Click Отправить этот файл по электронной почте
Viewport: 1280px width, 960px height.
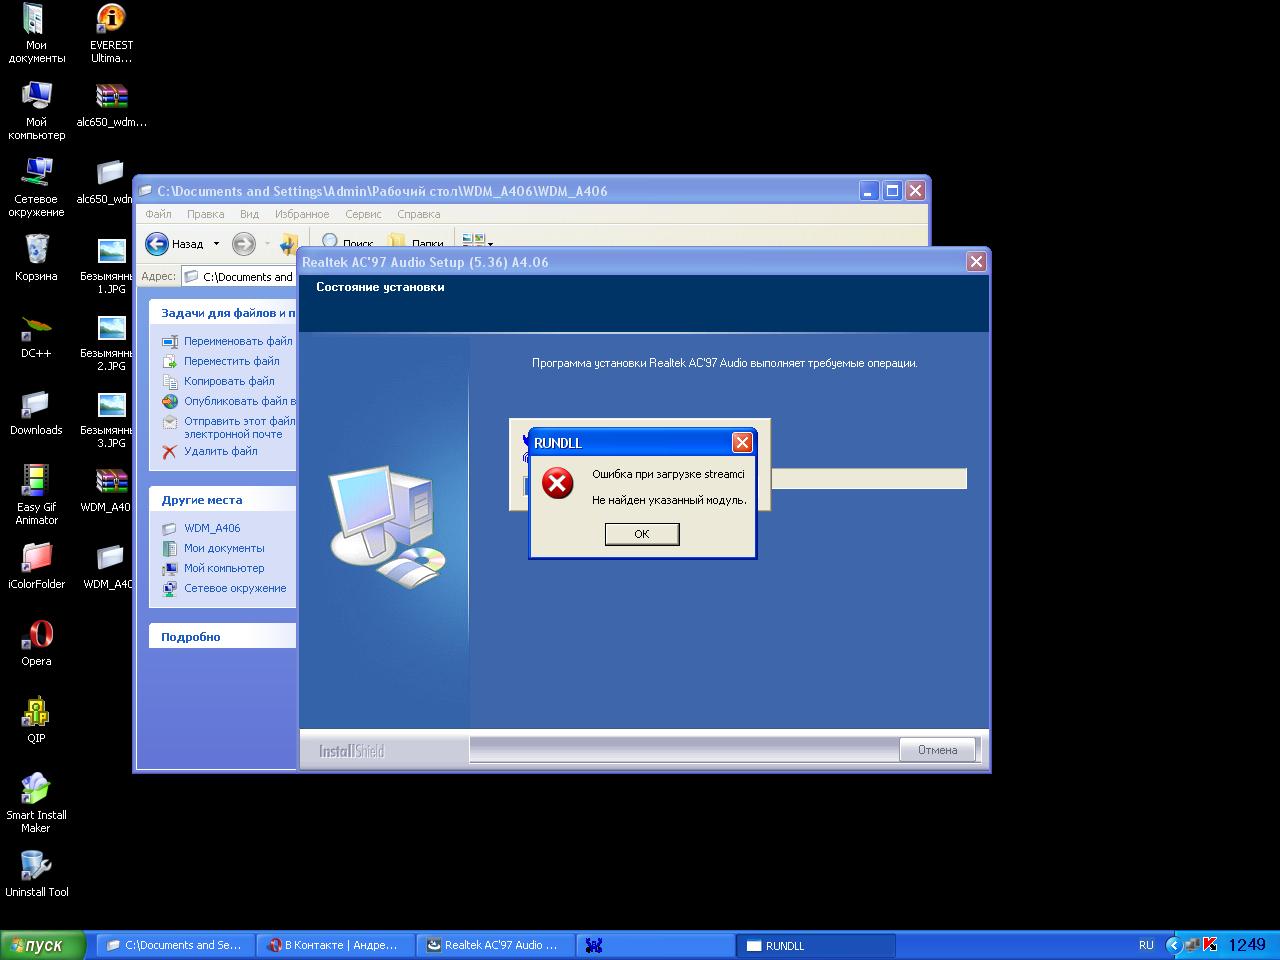(239, 427)
